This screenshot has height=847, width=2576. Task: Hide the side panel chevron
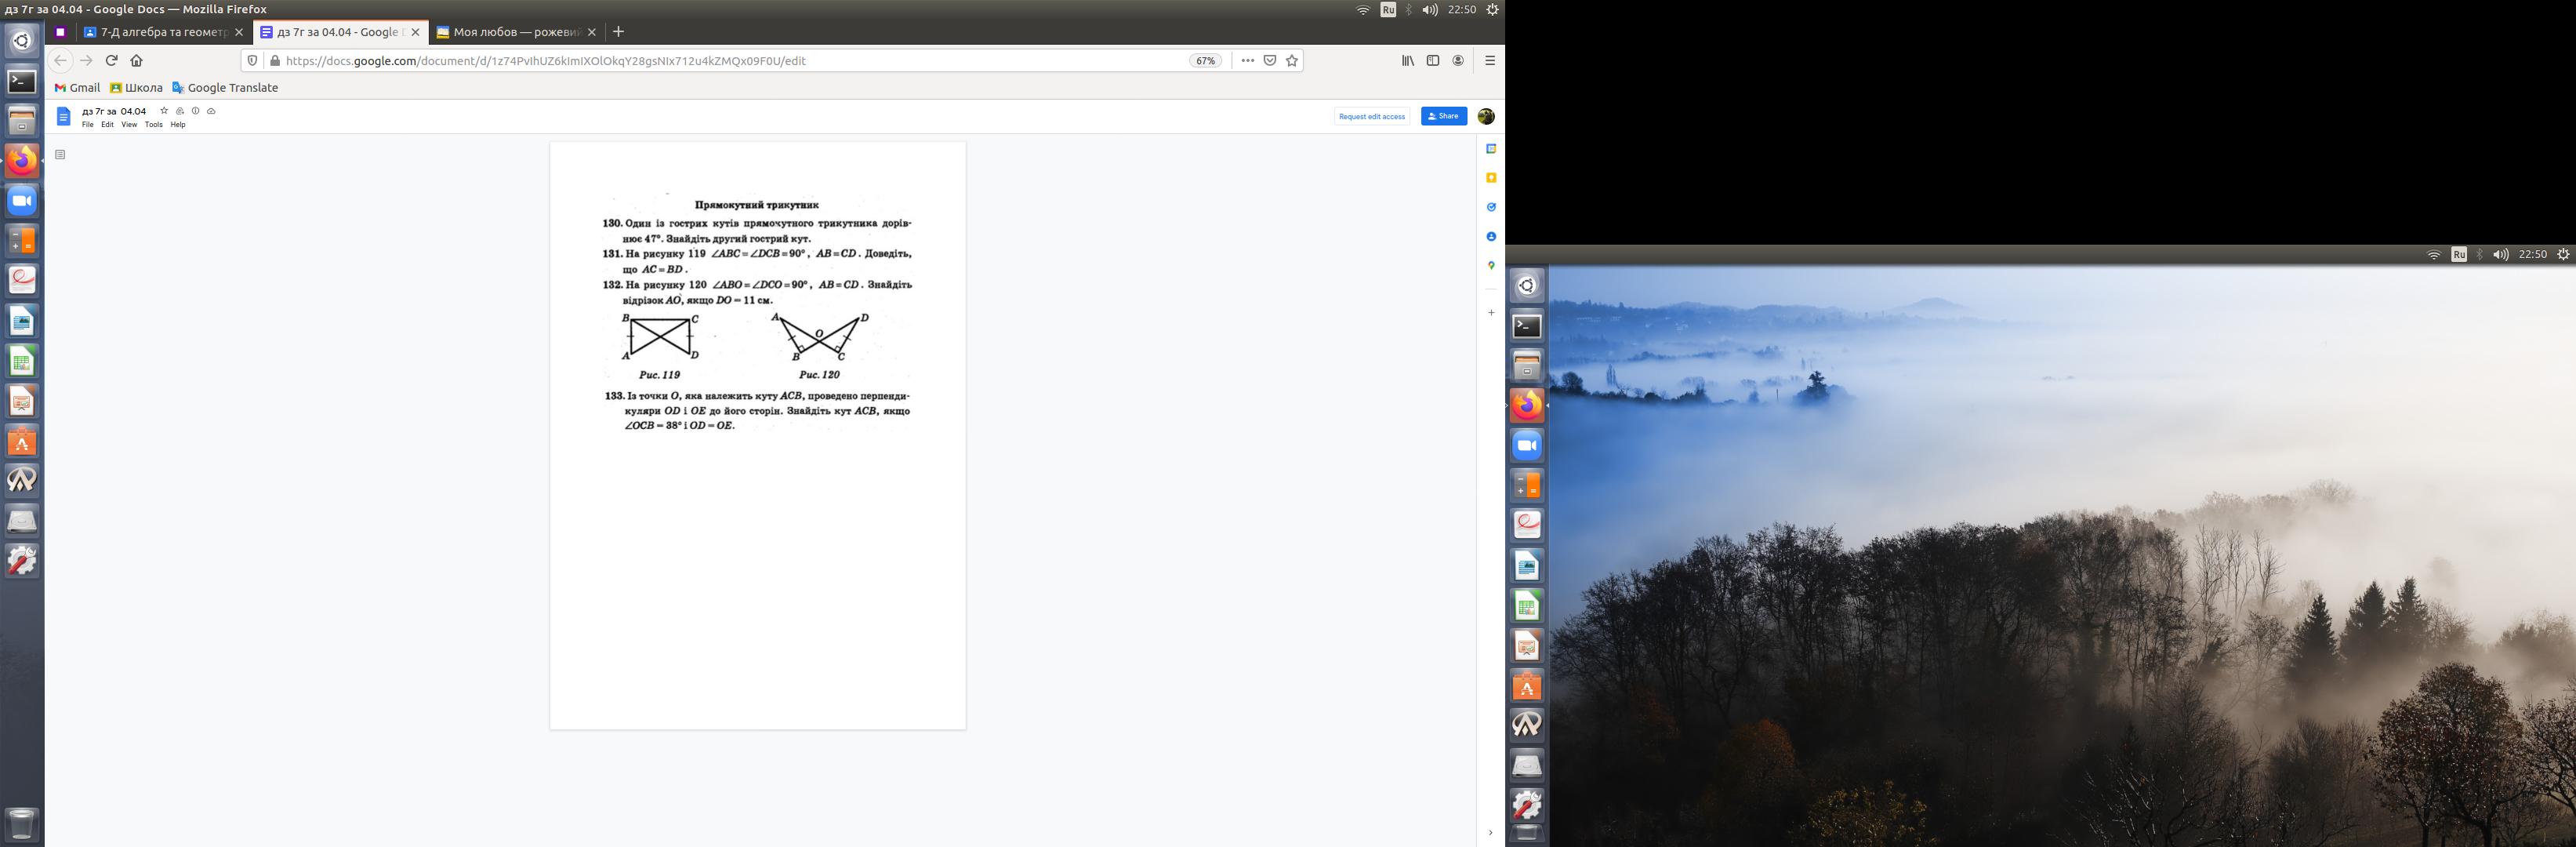[1489, 832]
